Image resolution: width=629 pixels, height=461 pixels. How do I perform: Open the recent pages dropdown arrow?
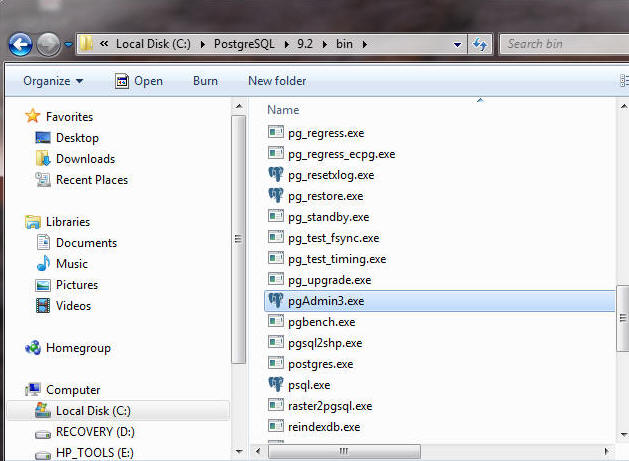point(69,45)
